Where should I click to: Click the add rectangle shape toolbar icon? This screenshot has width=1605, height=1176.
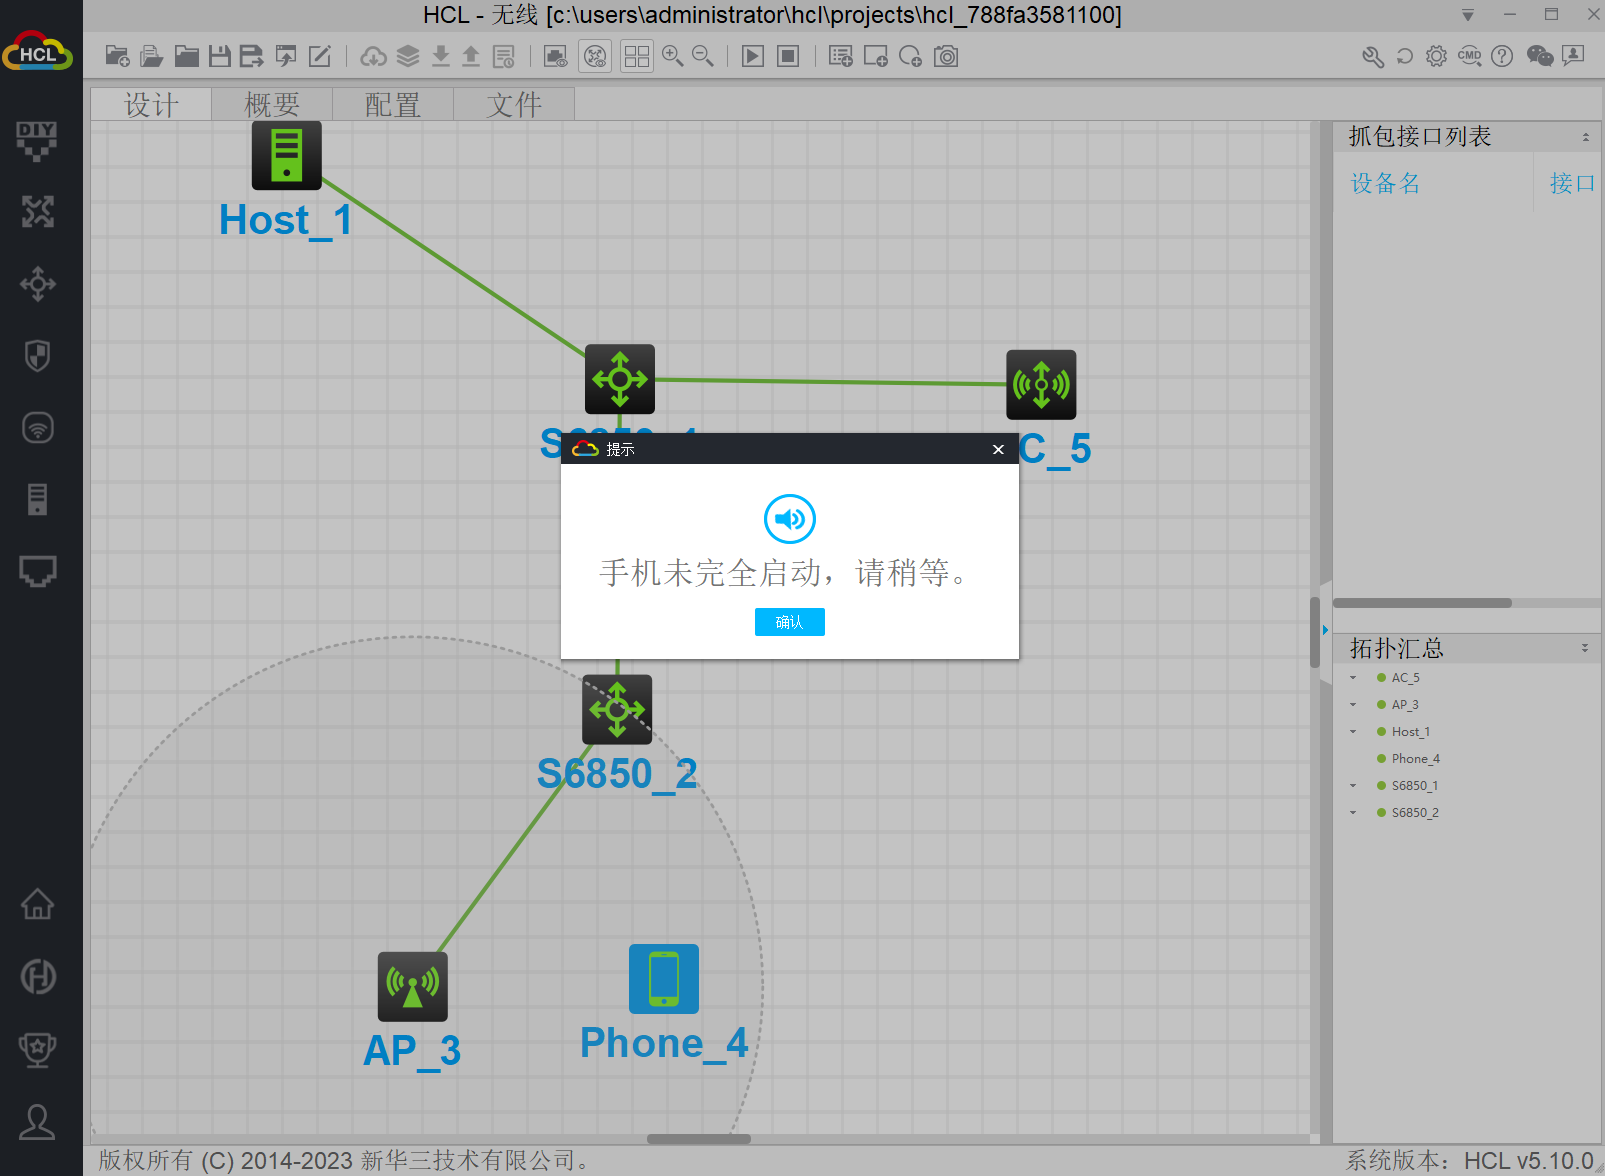tap(876, 56)
